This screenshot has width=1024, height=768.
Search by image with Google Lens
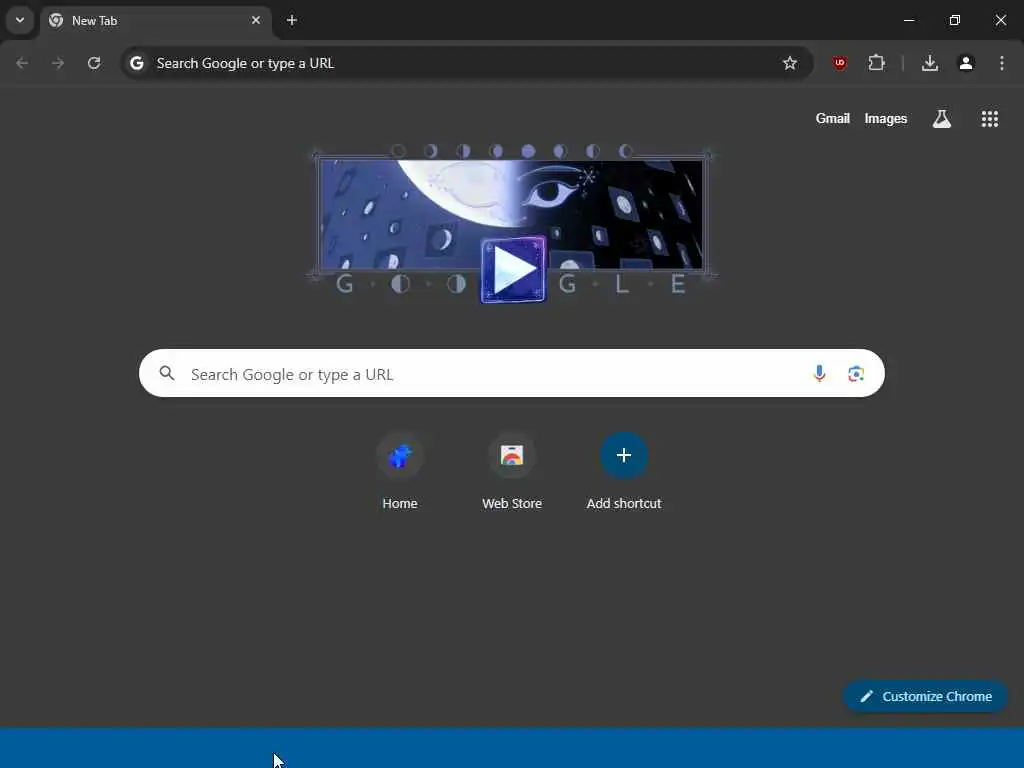tap(856, 374)
